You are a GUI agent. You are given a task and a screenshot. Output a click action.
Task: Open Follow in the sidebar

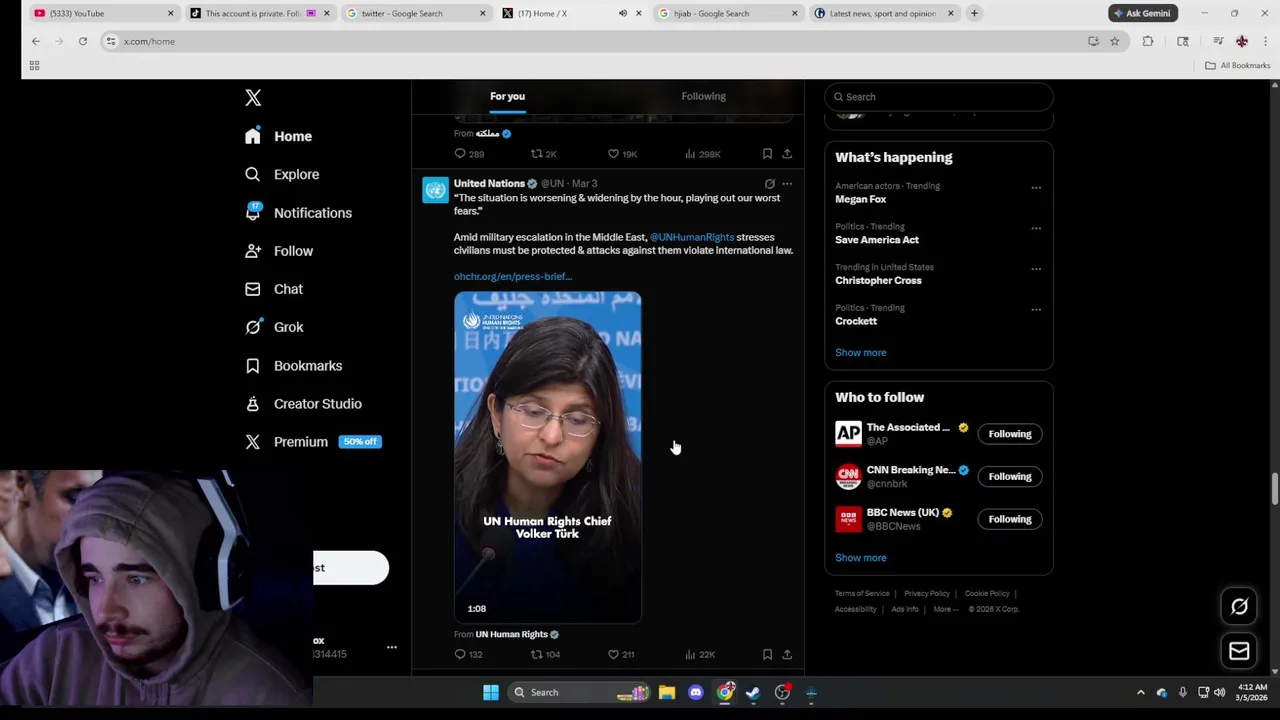279,251
